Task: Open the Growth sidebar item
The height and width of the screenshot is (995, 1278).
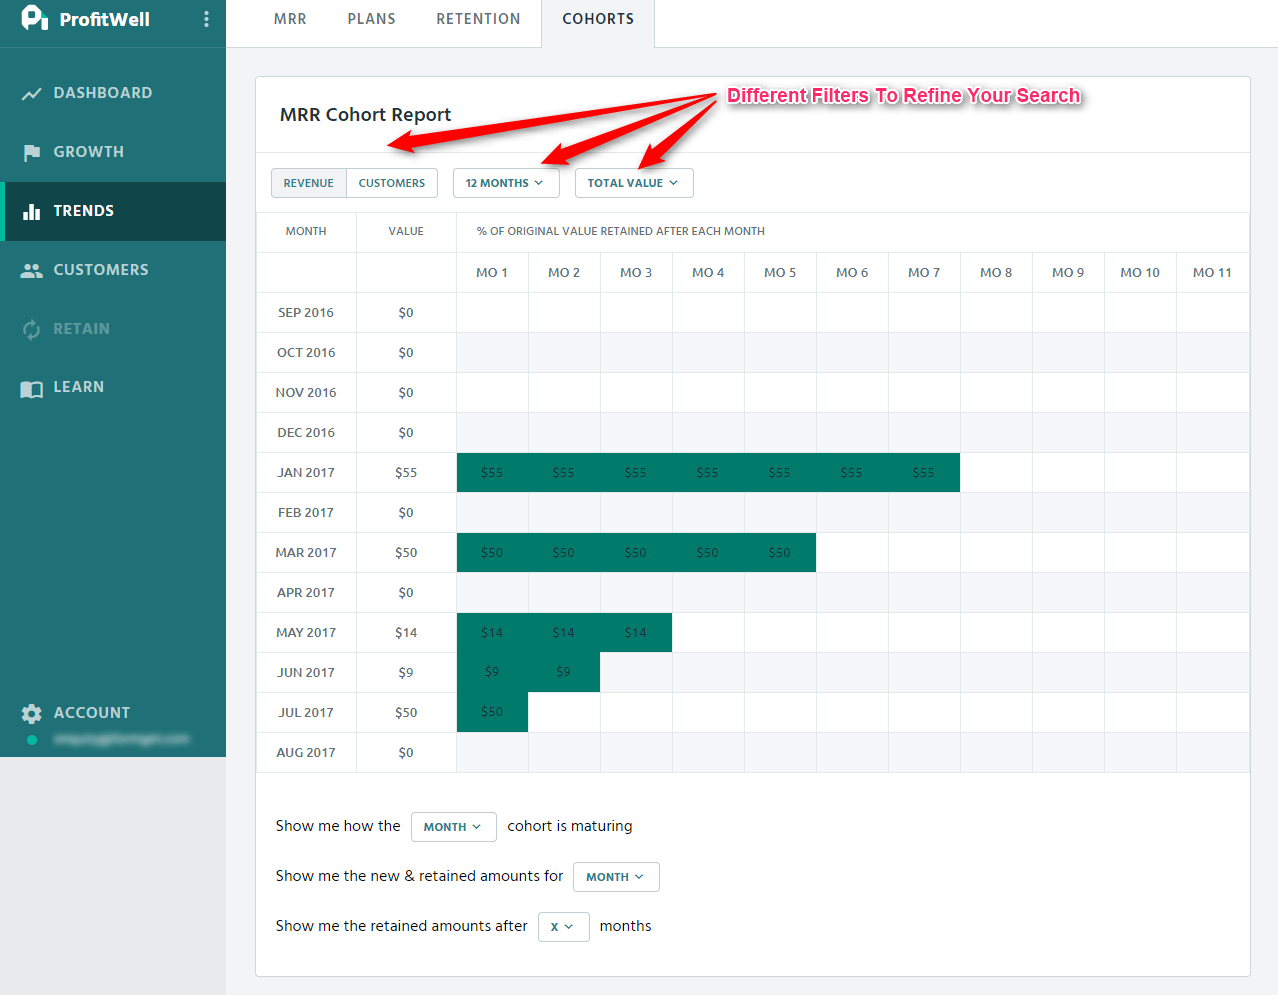Action: pyautogui.click(x=113, y=152)
